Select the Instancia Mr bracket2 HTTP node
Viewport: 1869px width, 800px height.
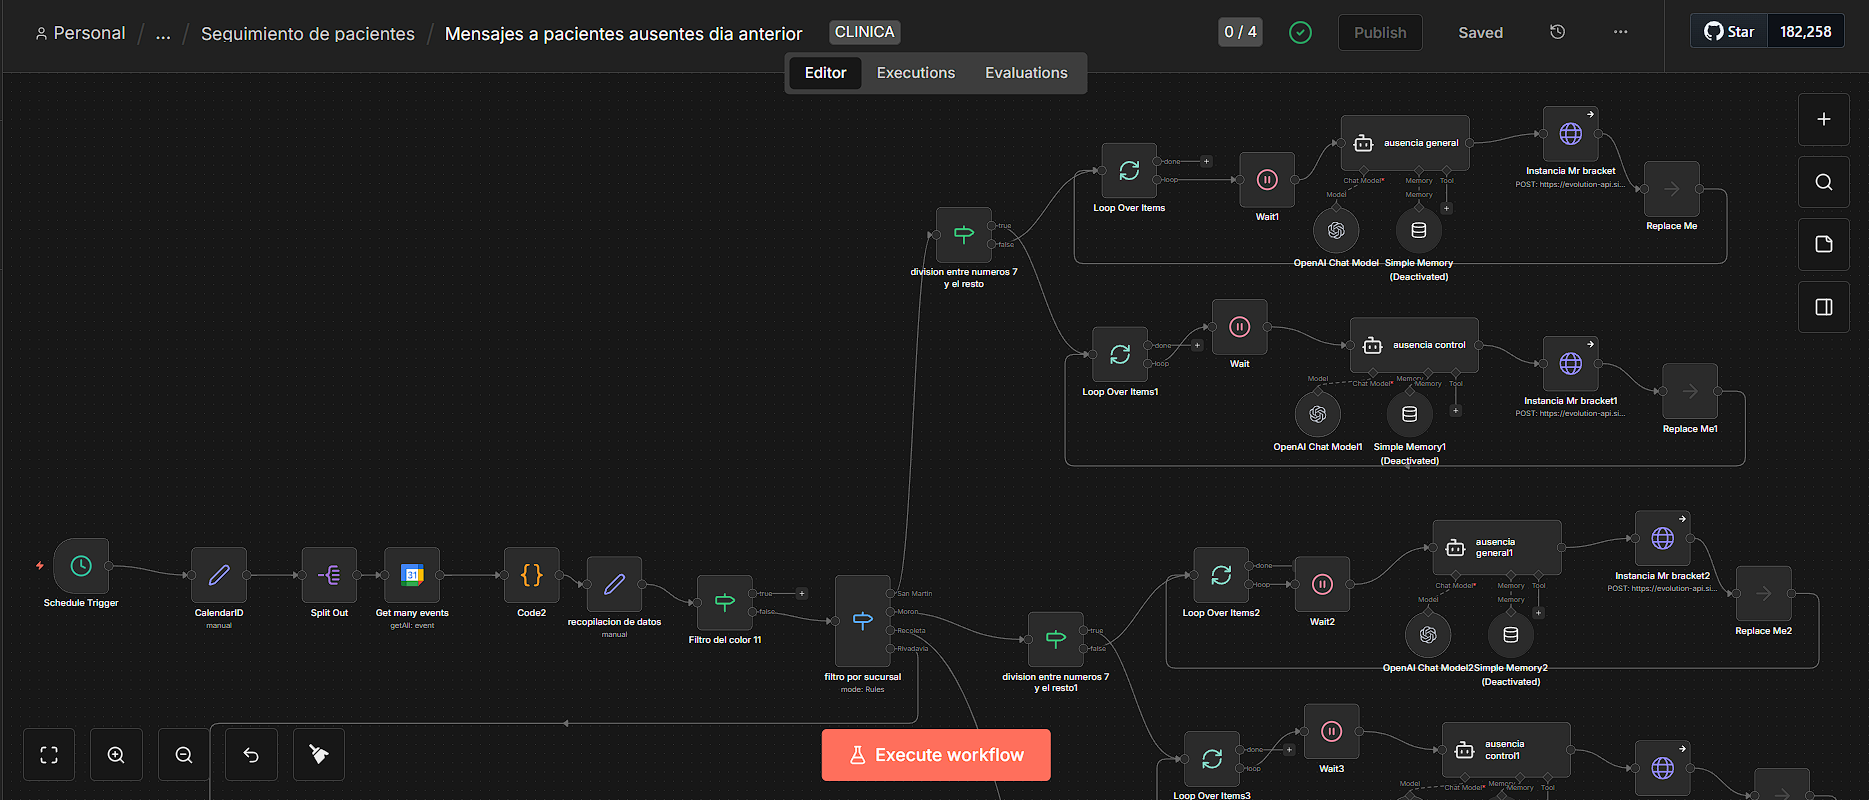click(x=1663, y=539)
